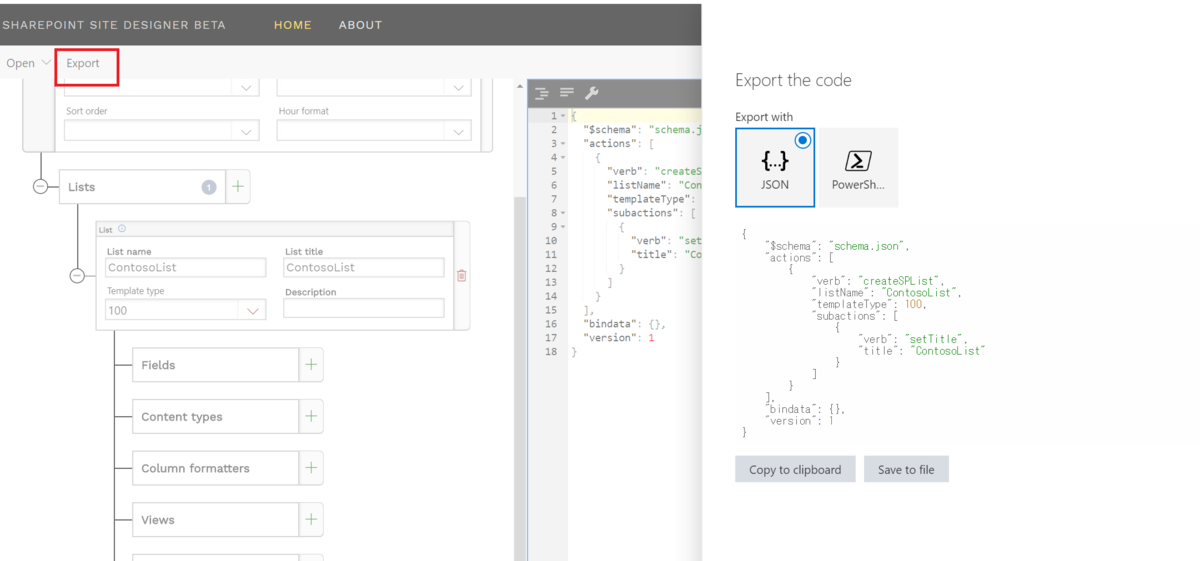The image size is (1200, 561).
Task: Open the wrench repair tool in editor
Action: click(x=591, y=93)
